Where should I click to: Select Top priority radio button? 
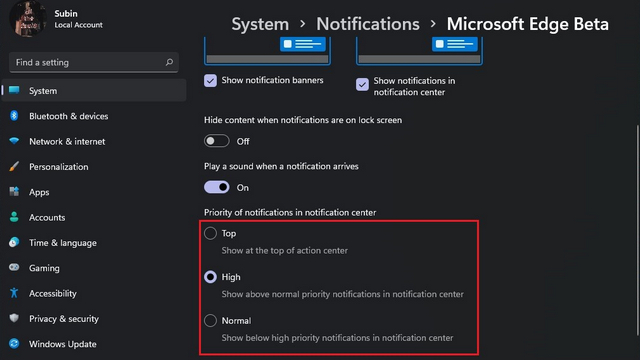pos(210,233)
